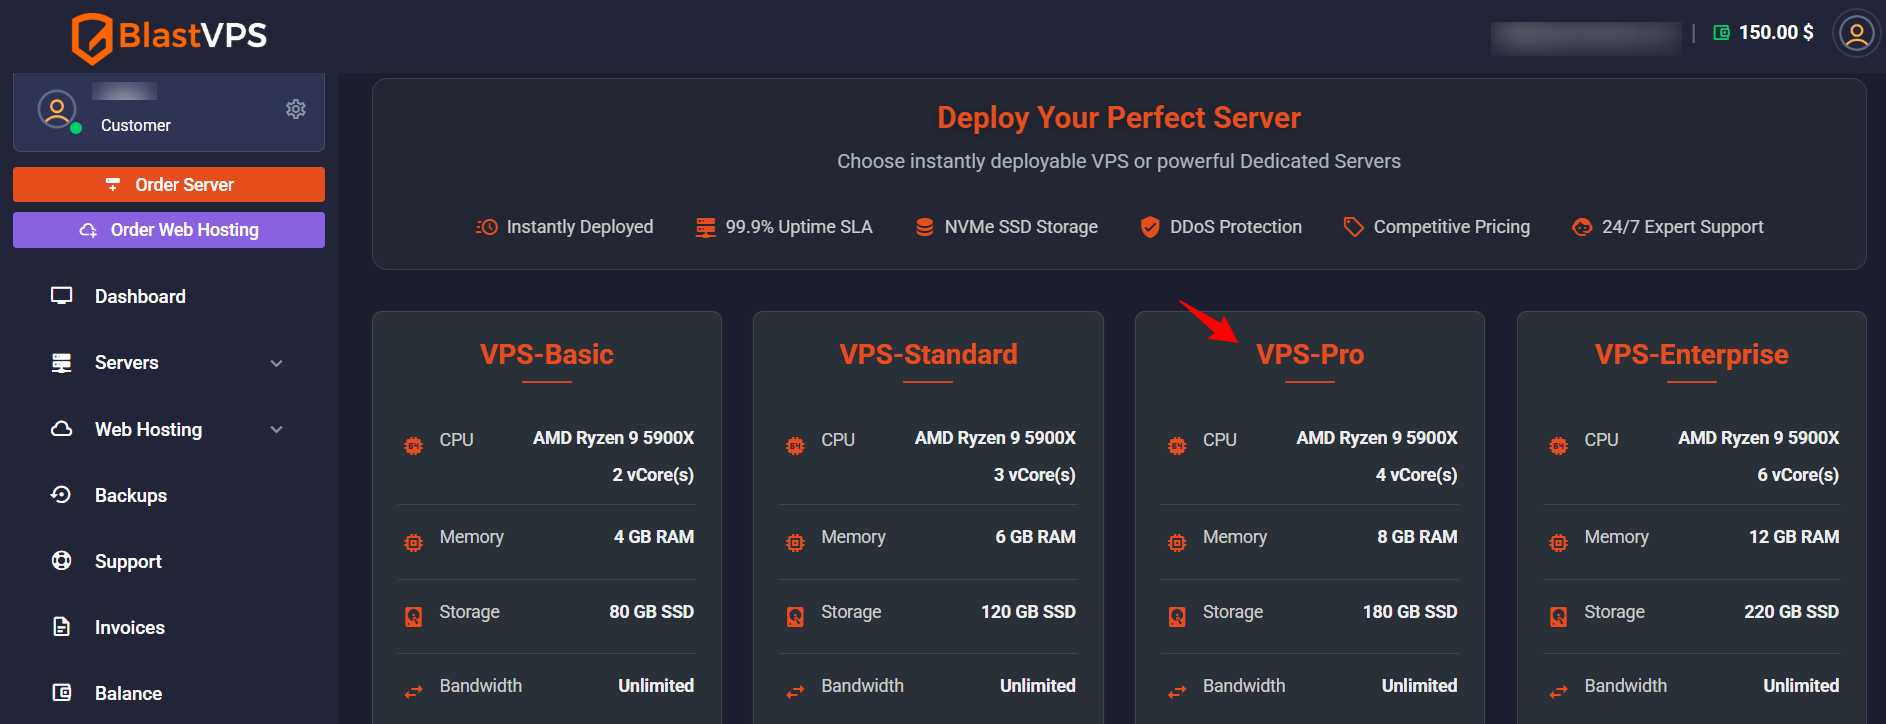Click the NVMe SSD Storage disk-stack icon
The height and width of the screenshot is (724, 1886).
(925, 227)
